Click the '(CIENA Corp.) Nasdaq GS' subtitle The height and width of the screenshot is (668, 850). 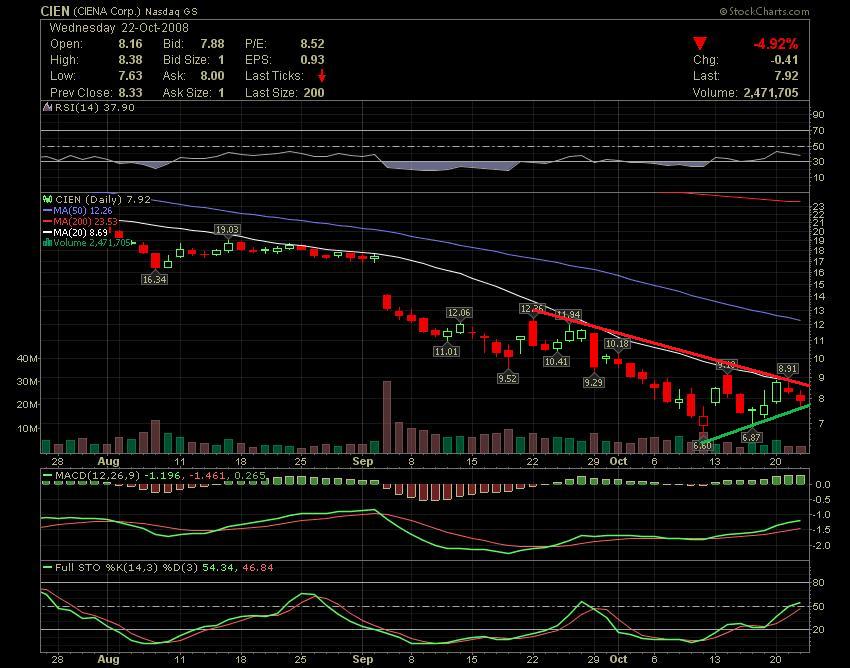click(x=136, y=11)
